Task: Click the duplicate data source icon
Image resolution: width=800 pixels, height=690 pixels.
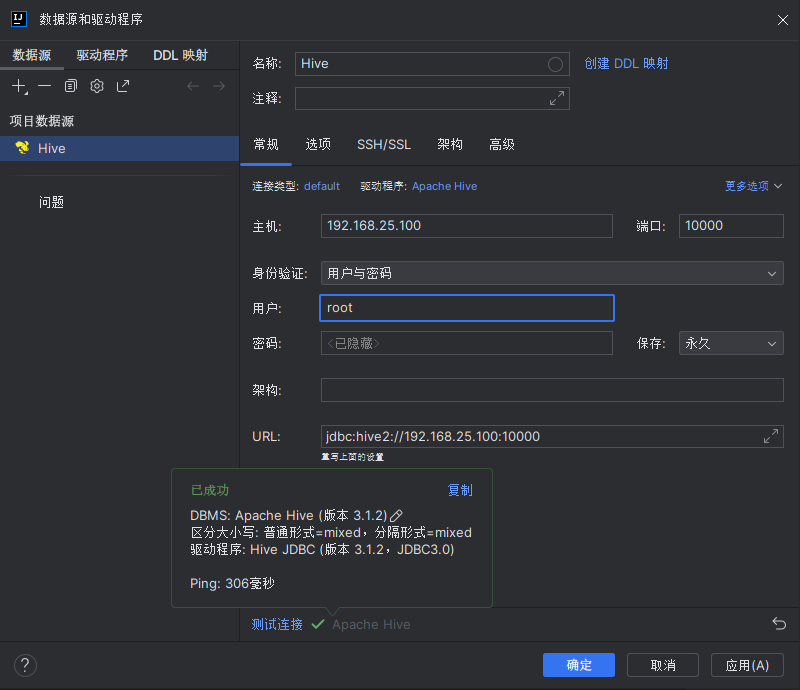Action: click(71, 87)
